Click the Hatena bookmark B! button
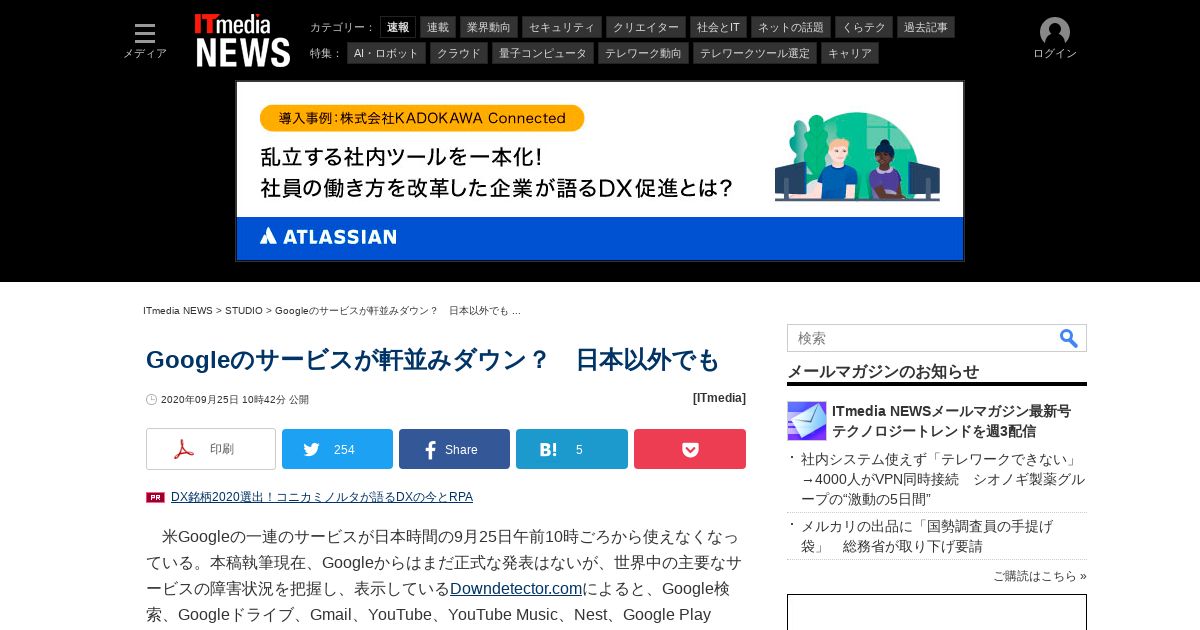Viewport: 1200px width, 630px height. click(x=572, y=449)
